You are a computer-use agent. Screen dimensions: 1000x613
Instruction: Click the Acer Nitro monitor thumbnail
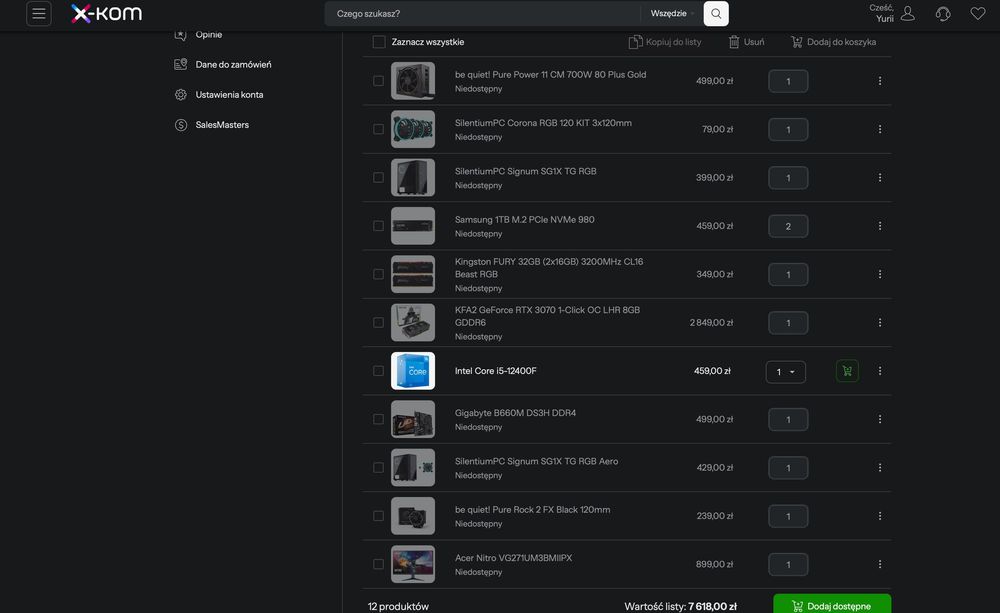(x=413, y=565)
